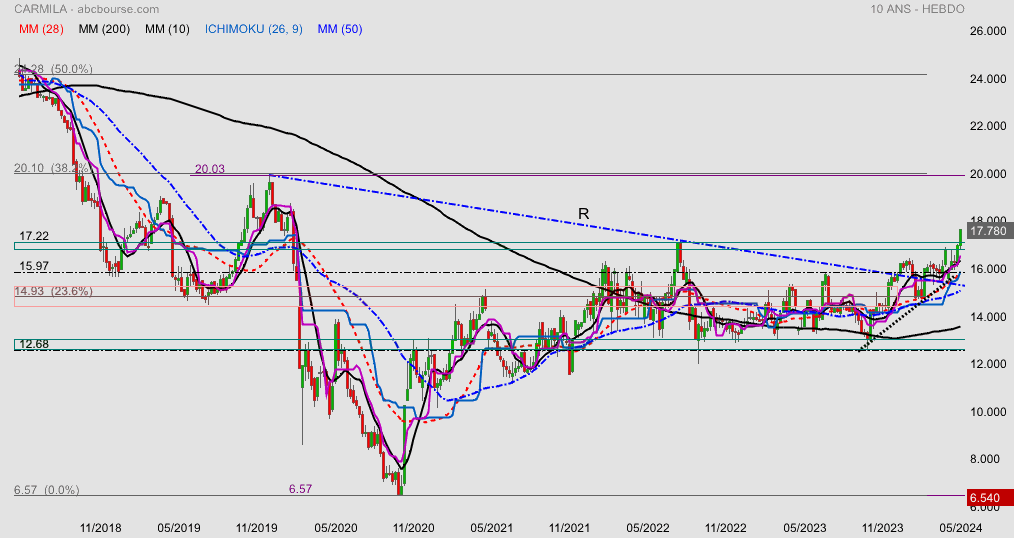
Task: Click the 05/2020 date axis label
Action: [335, 528]
